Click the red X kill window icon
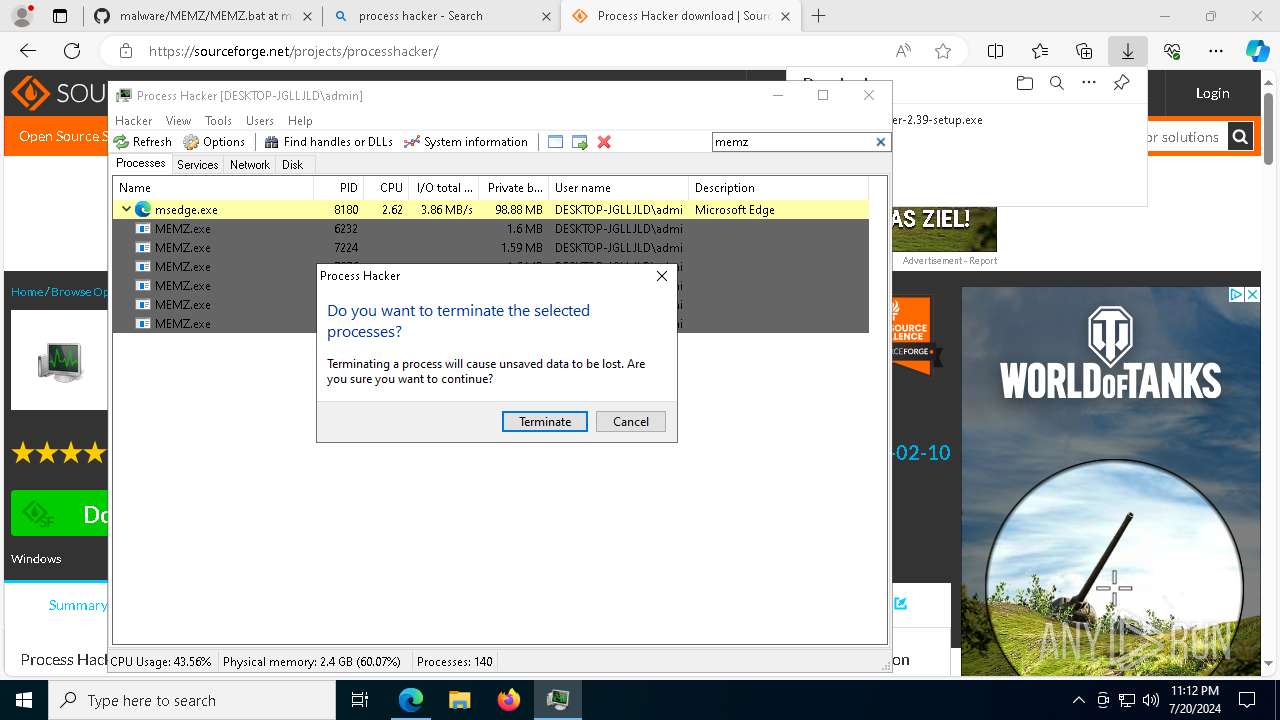This screenshot has width=1280, height=720. [604, 142]
